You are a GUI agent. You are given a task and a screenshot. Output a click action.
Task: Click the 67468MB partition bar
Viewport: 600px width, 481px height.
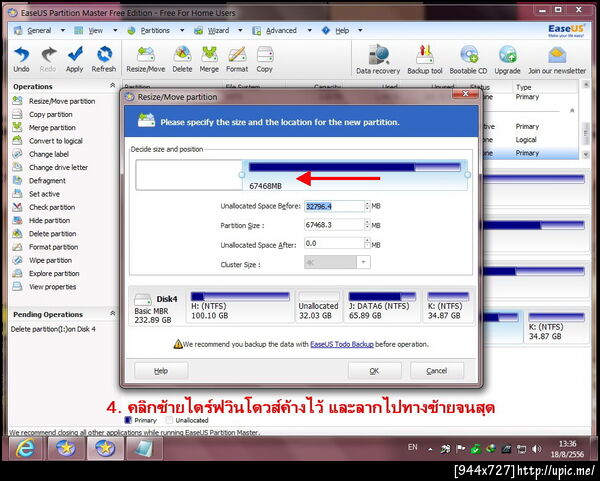click(x=355, y=175)
